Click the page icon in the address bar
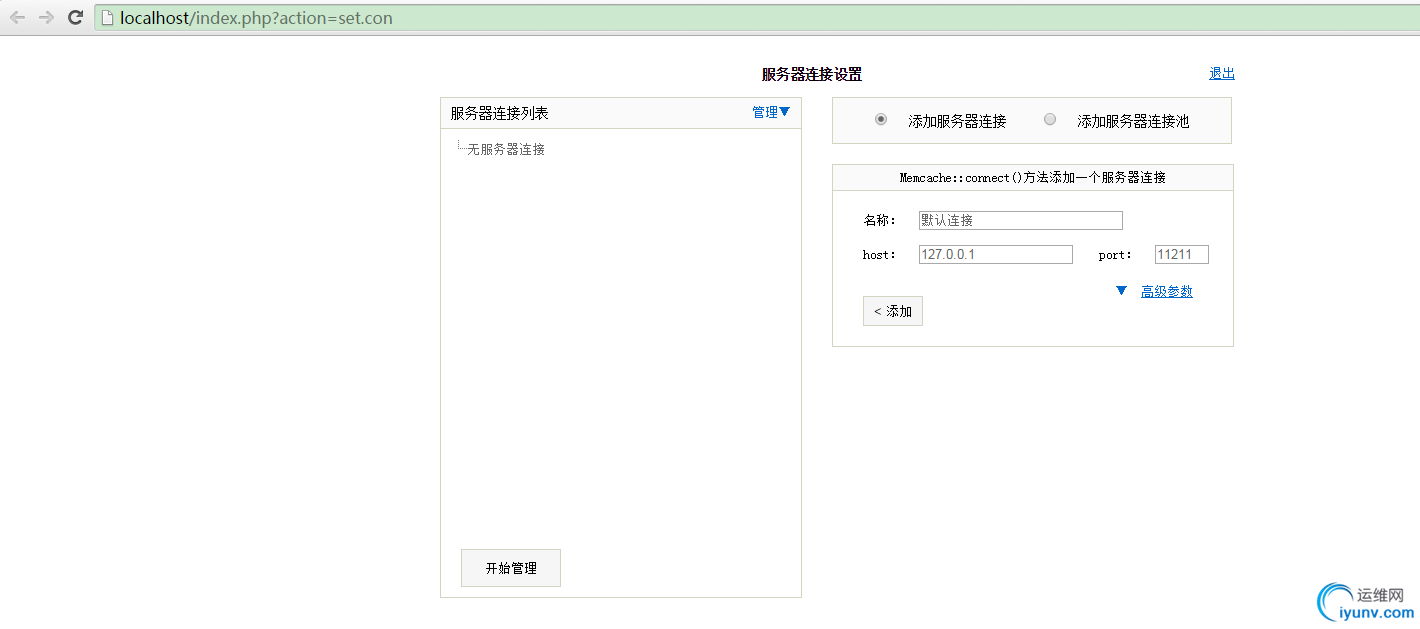 pos(106,17)
